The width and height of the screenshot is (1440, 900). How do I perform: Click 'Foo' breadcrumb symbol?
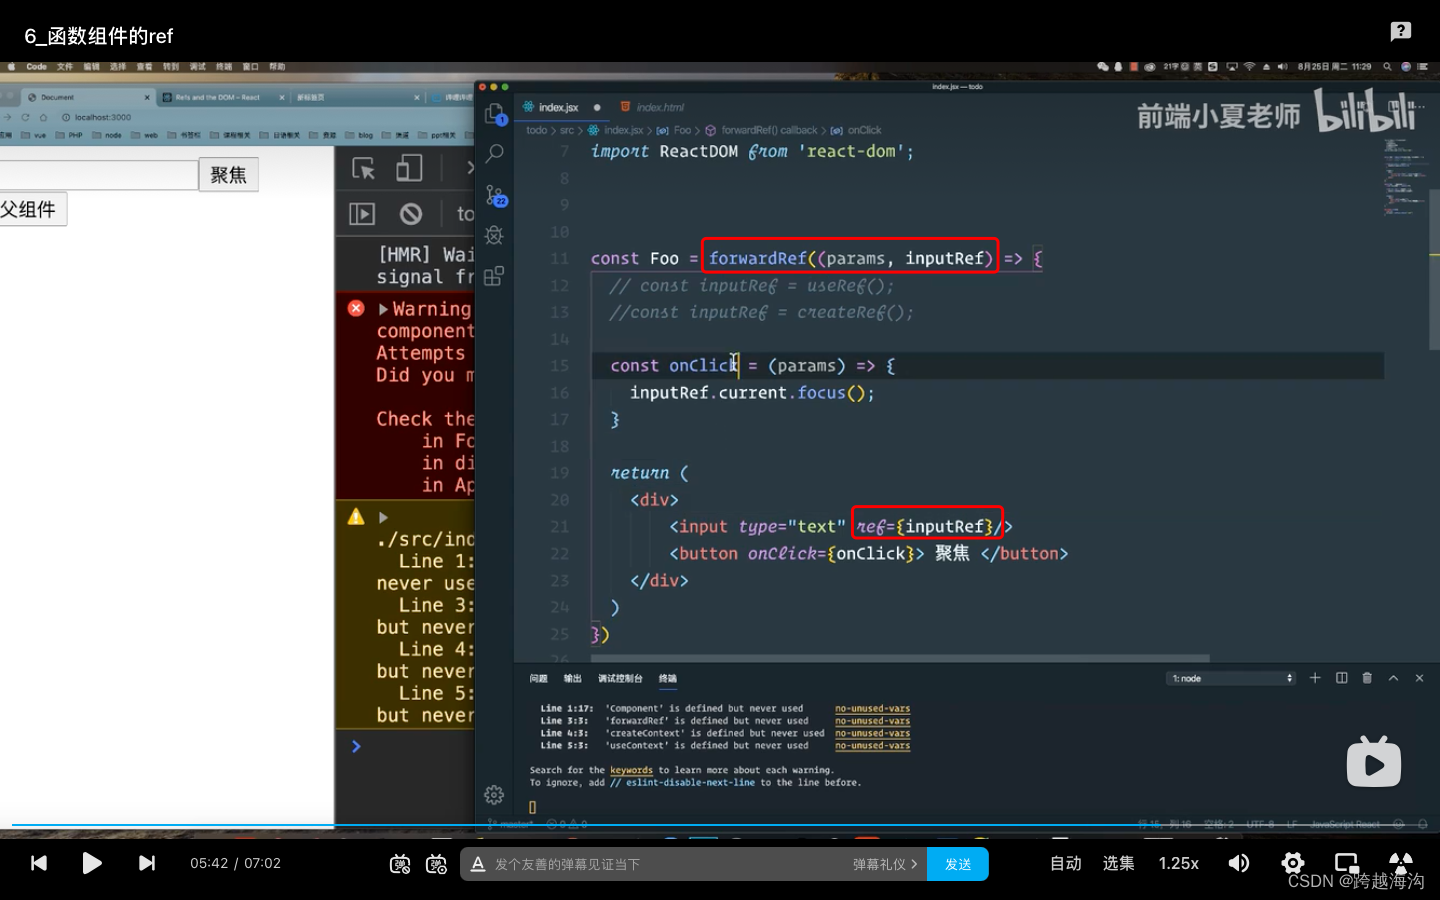tap(682, 130)
